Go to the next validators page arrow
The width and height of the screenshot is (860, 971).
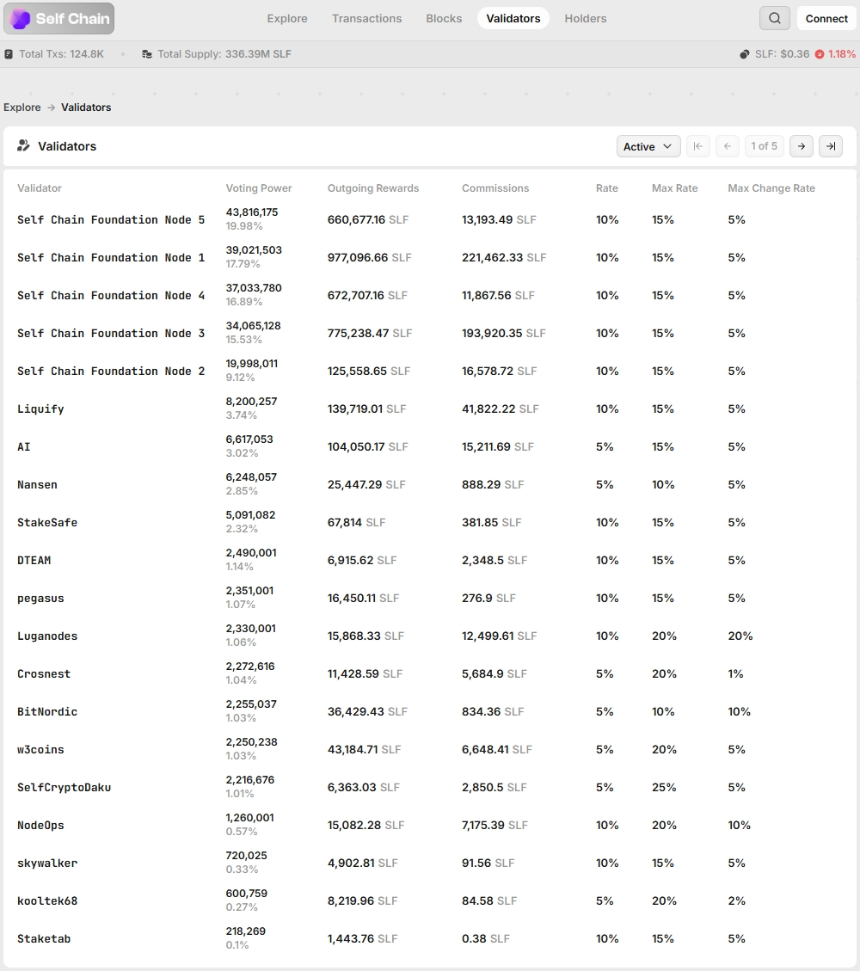(x=801, y=146)
